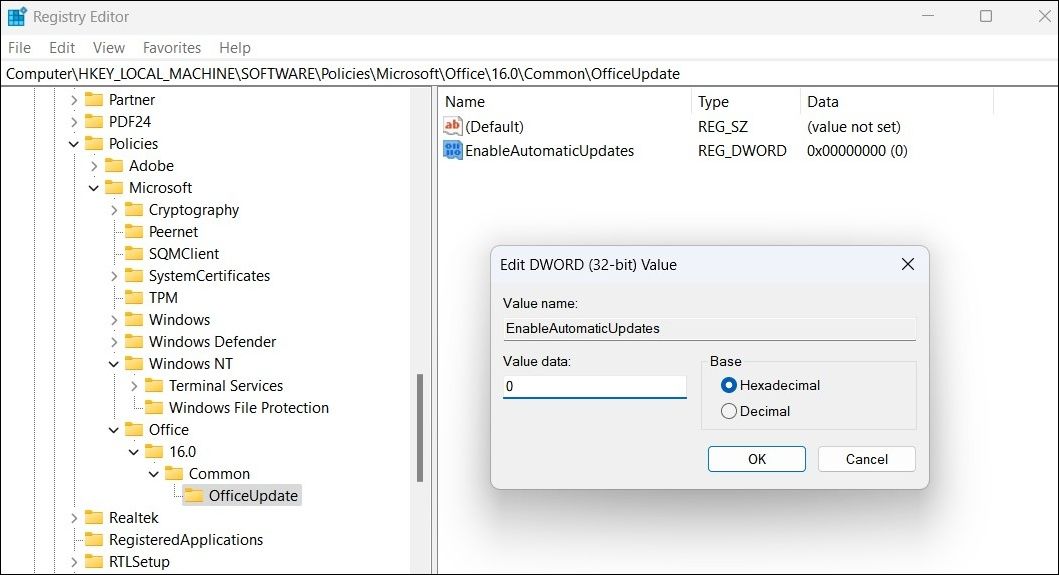Click the Peernet folder icon
The height and width of the screenshot is (575, 1059).
pyautogui.click(x=134, y=232)
